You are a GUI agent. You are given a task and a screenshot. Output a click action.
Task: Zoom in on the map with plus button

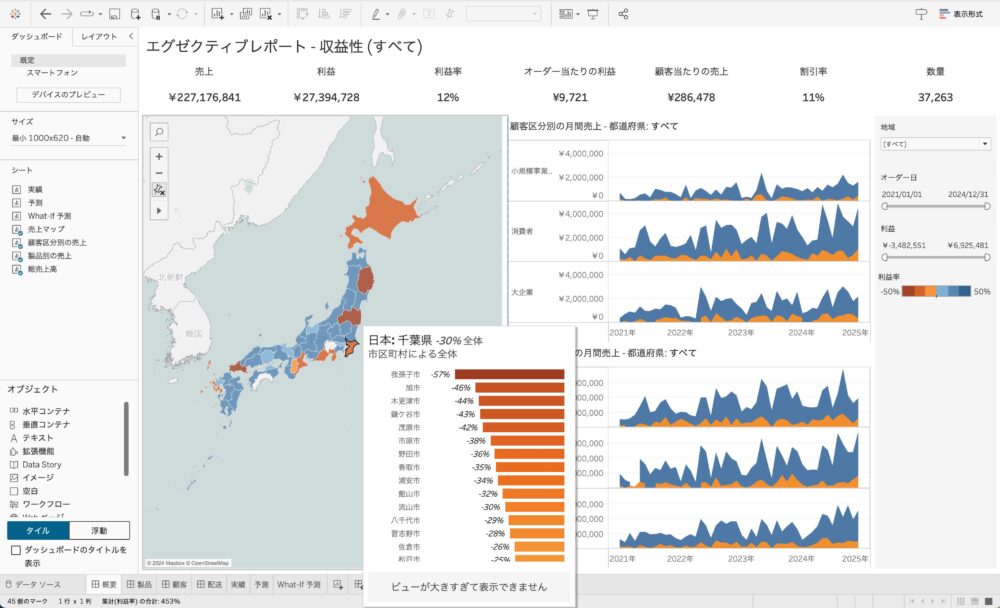click(x=159, y=156)
